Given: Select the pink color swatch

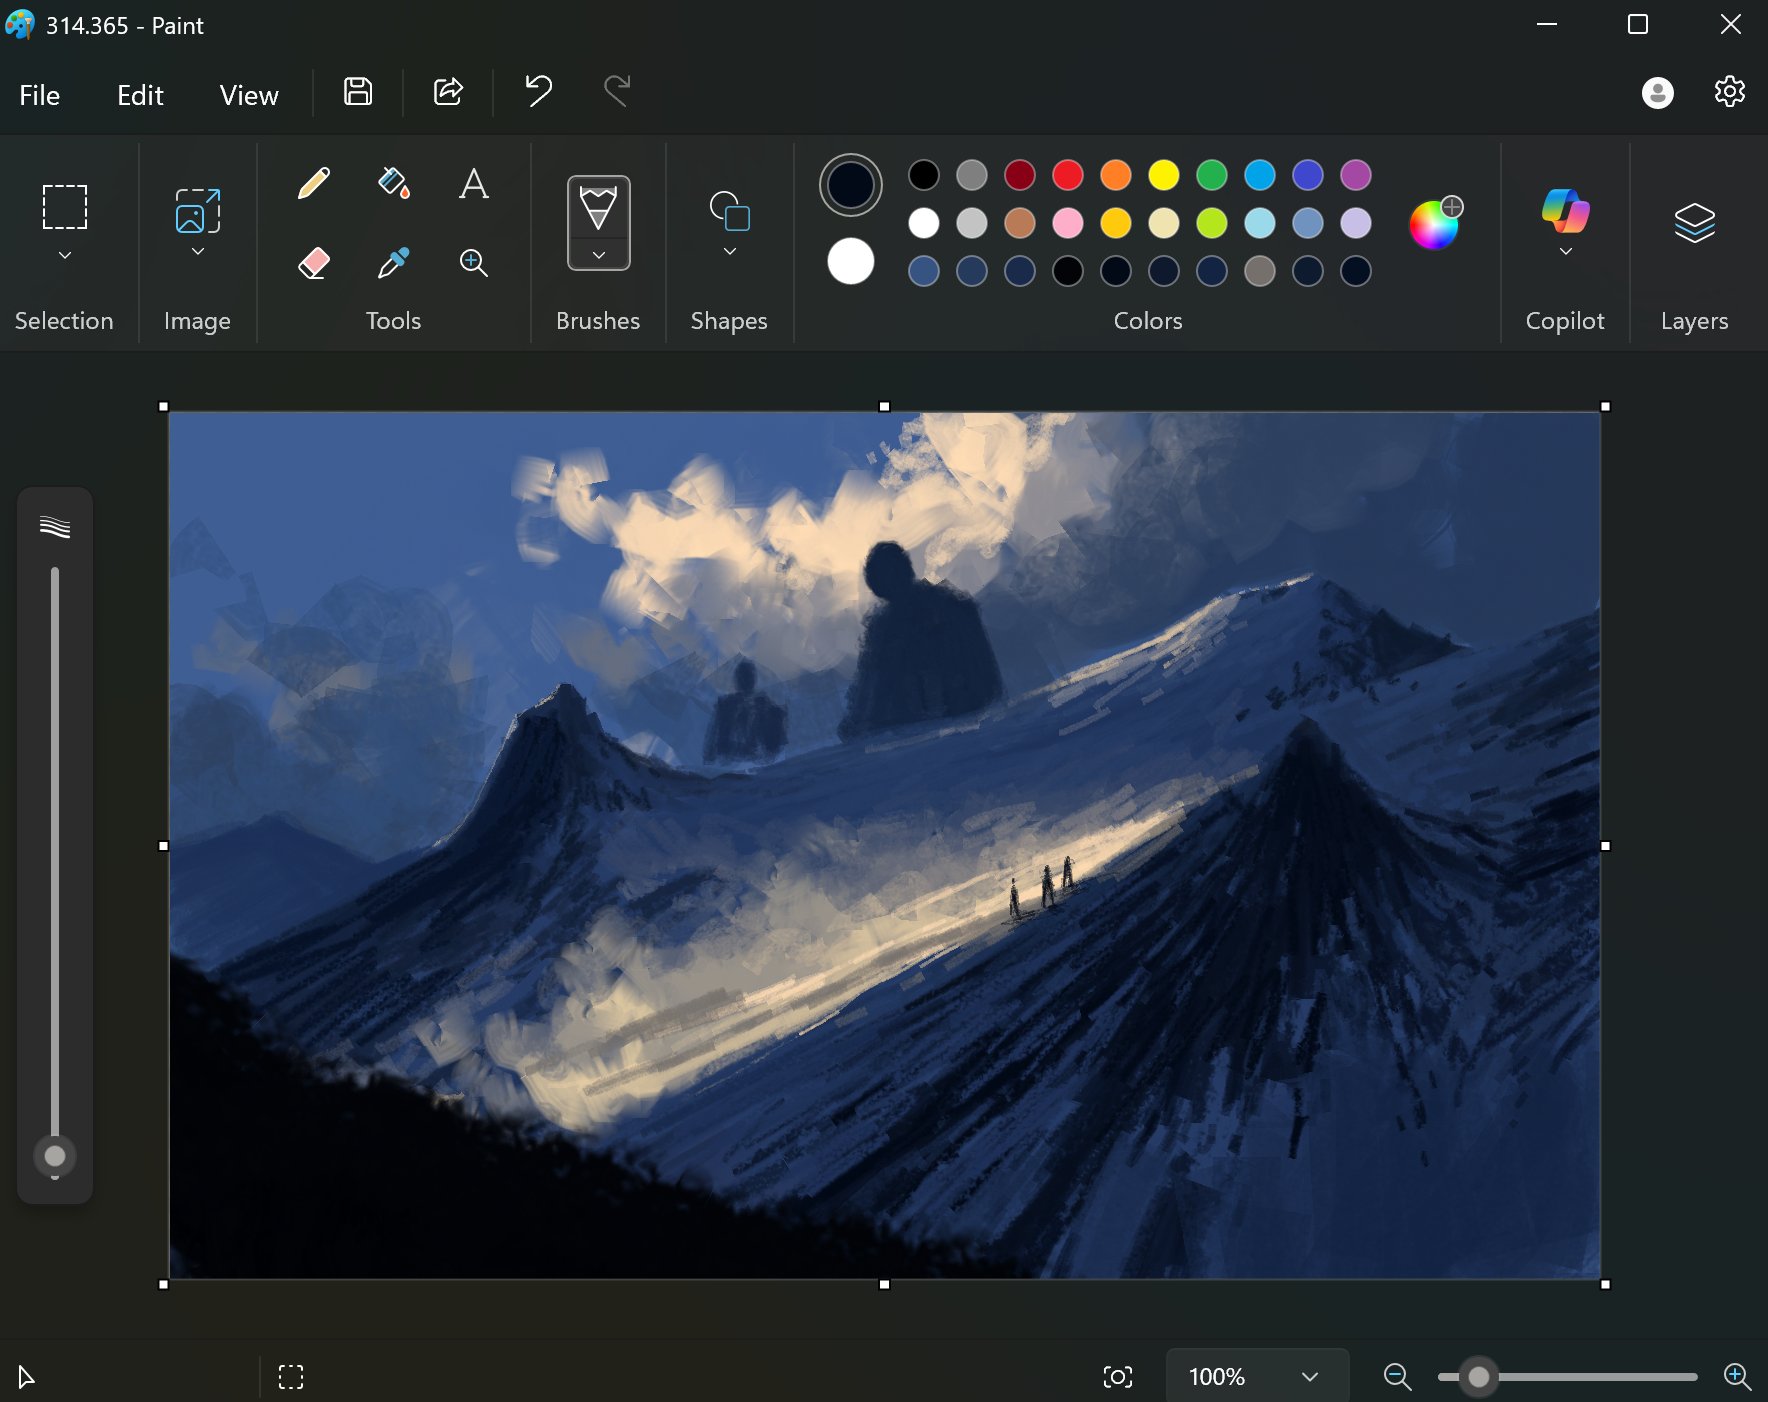Looking at the screenshot, I should click(1068, 223).
